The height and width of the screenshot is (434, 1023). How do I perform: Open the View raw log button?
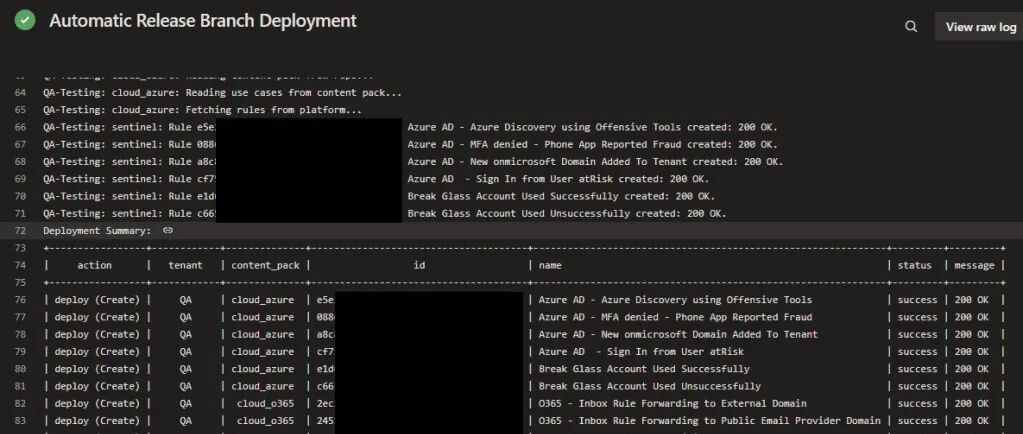tap(981, 27)
